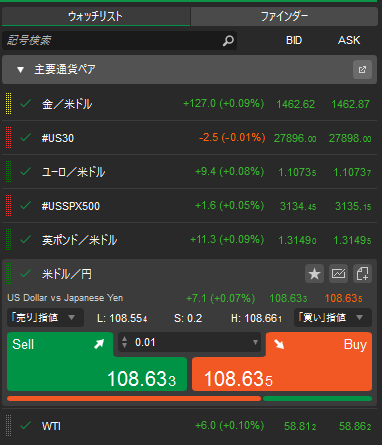Select the 金/米ドル row name
This screenshot has height=445, width=384.
click(x=67, y=104)
